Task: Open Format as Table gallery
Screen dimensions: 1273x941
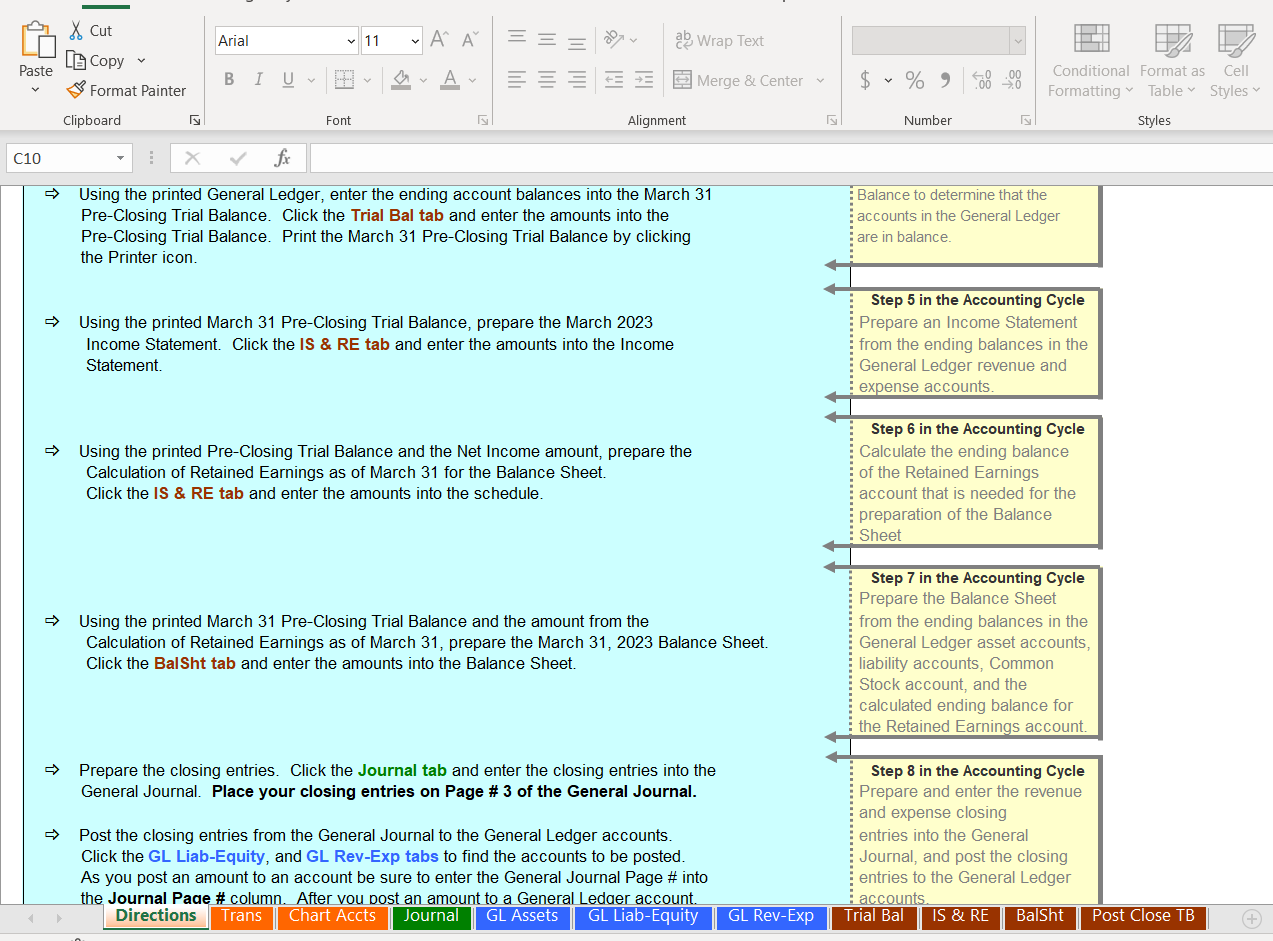Action: click(x=1172, y=61)
